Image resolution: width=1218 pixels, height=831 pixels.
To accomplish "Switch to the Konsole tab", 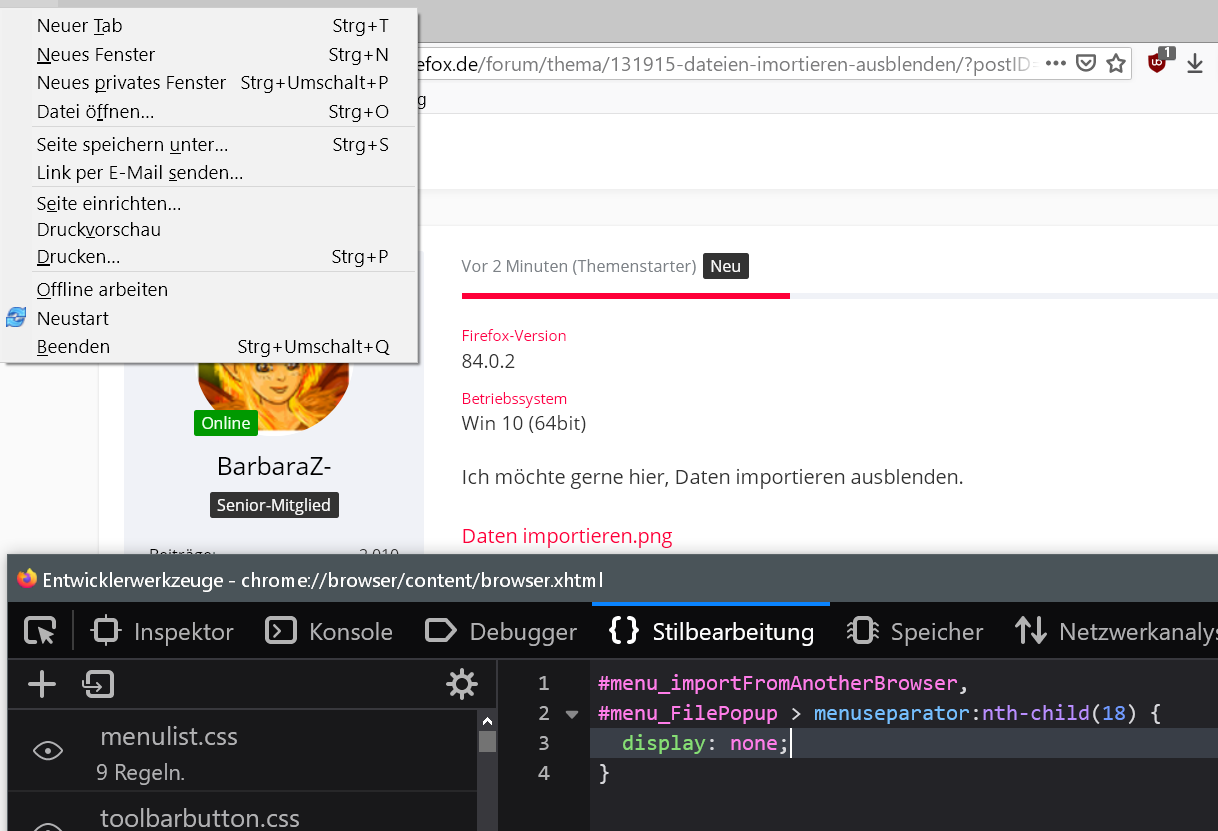I will point(329,631).
